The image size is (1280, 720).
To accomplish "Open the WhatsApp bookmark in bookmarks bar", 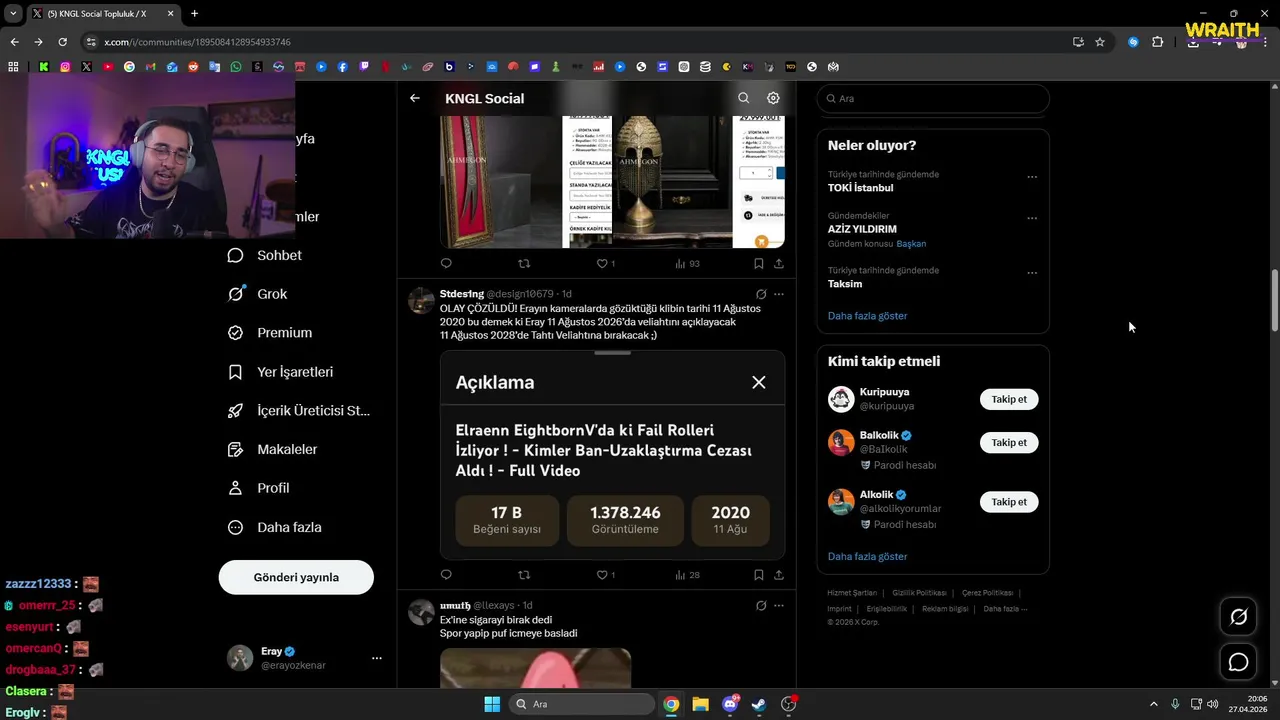I will 236,67.
